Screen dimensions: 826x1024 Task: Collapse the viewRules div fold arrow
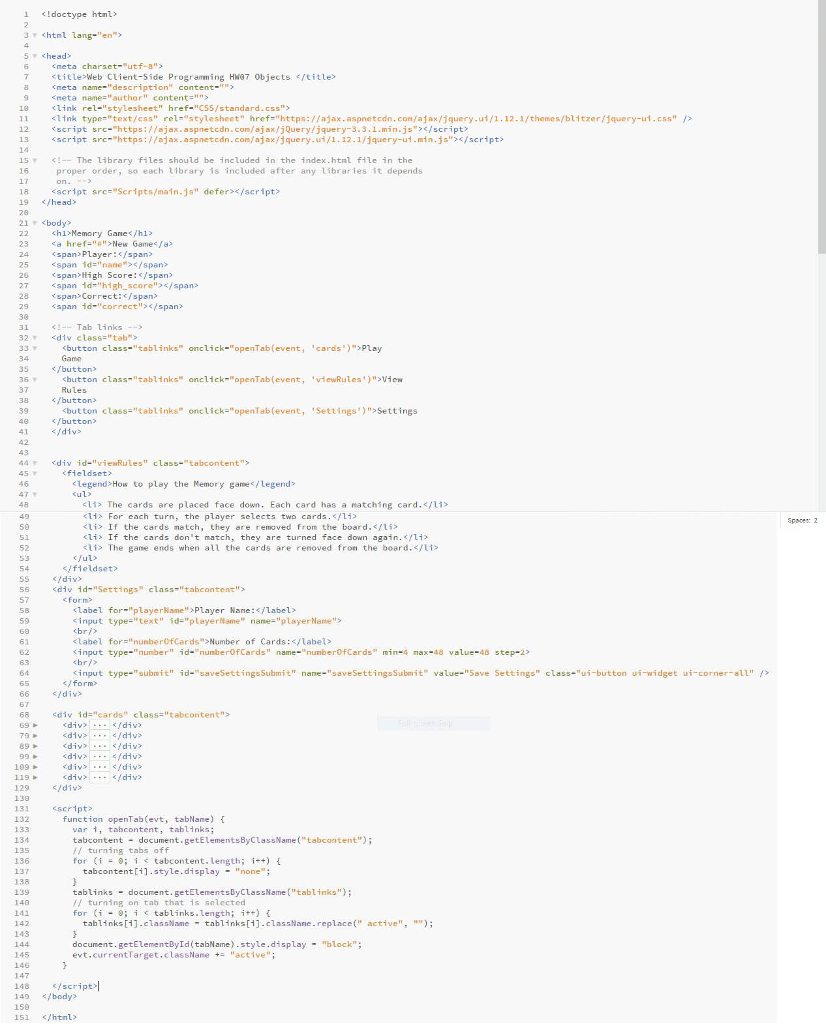[x=36, y=463]
